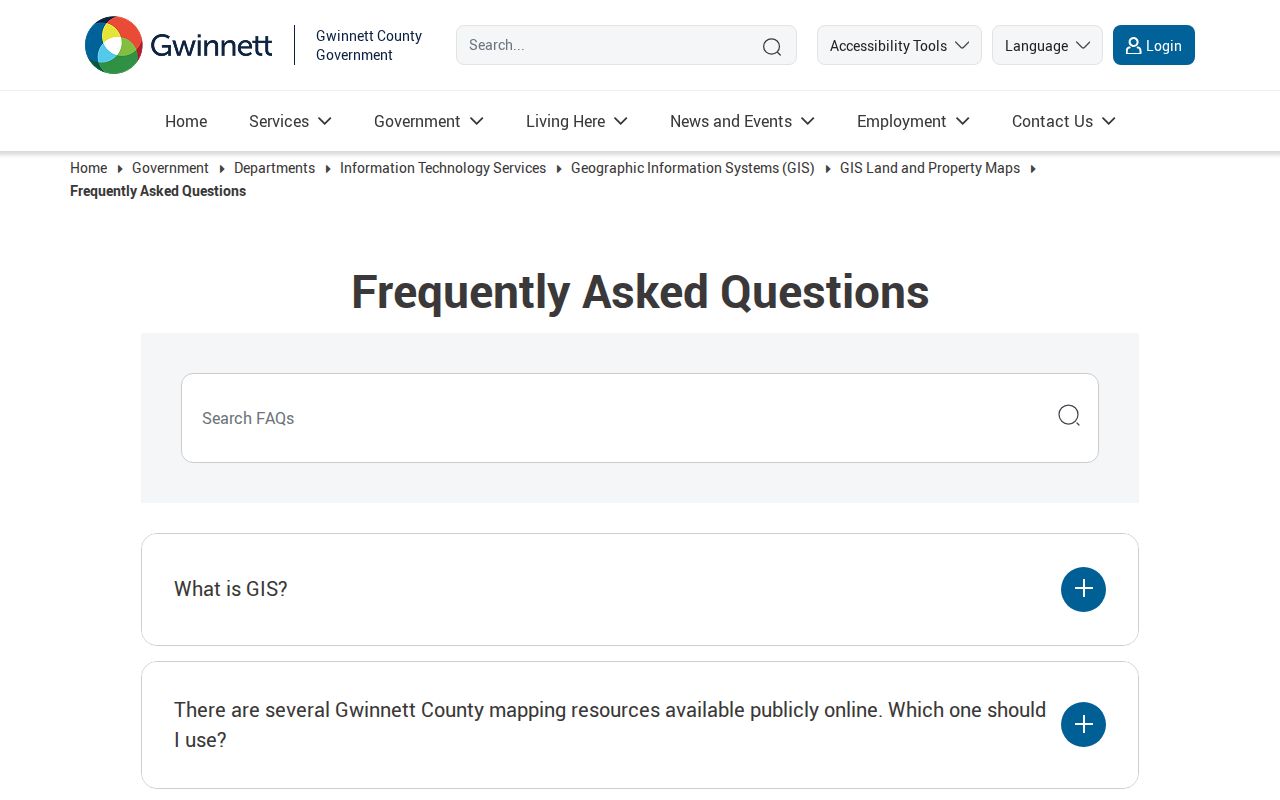This screenshot has height=800, width=1280.
Task: Click the header search magnifier icon
Action: [772, 47]
